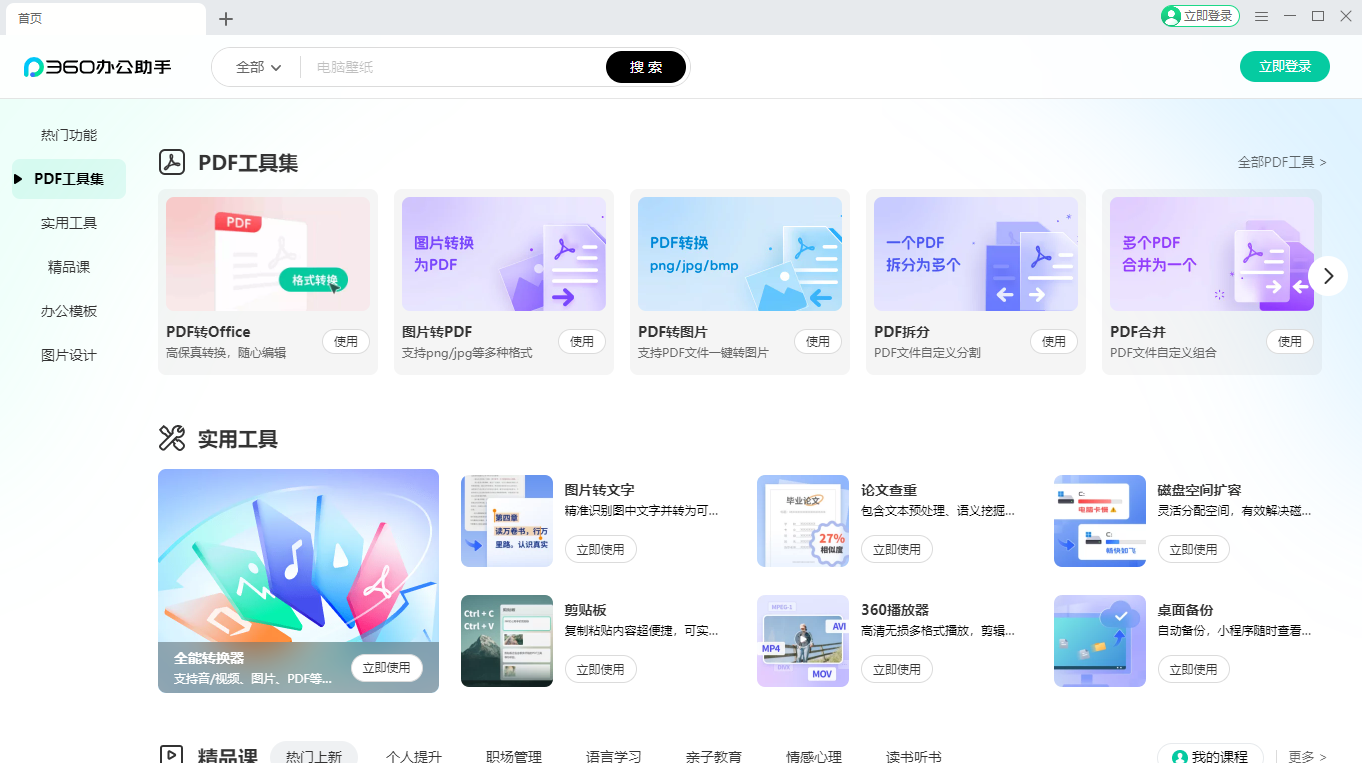Switch to 亲子教育 course tab
The height and width of the screenshot is (763, 1362).
(714, 756)
